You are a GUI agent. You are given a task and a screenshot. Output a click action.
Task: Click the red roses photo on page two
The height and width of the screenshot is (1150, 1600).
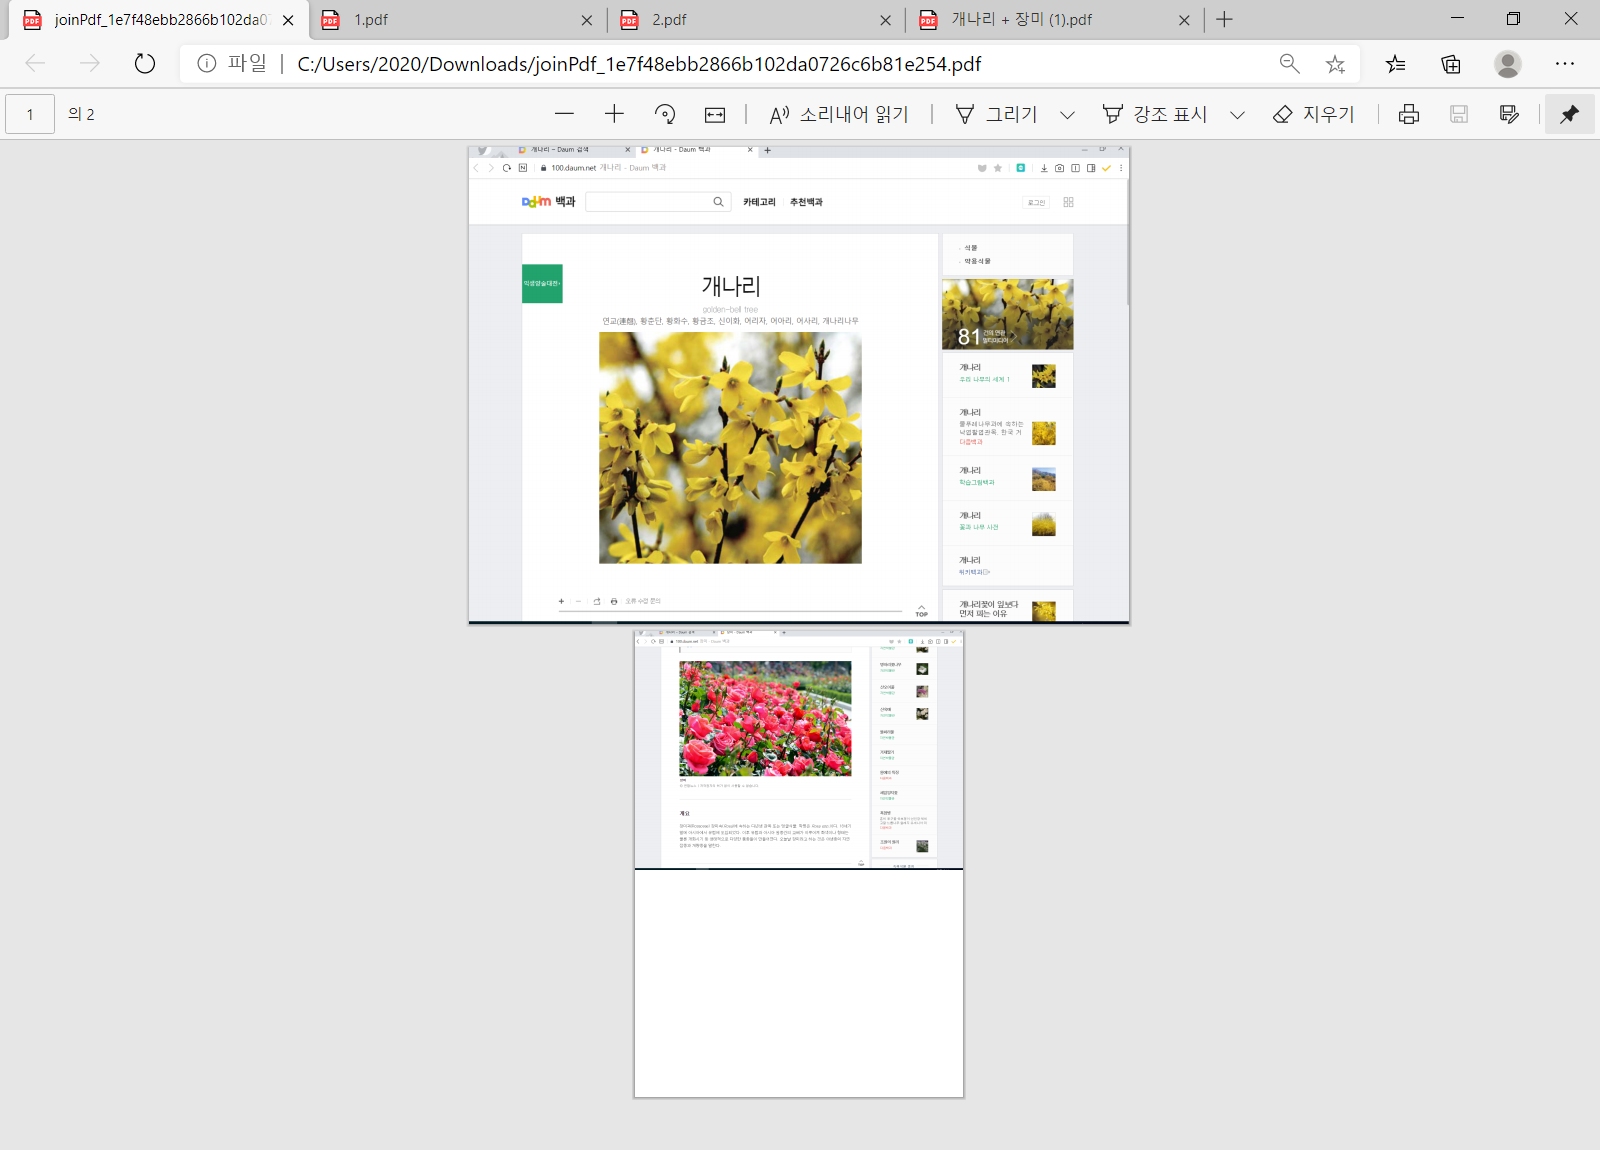[x=765, y=718]
